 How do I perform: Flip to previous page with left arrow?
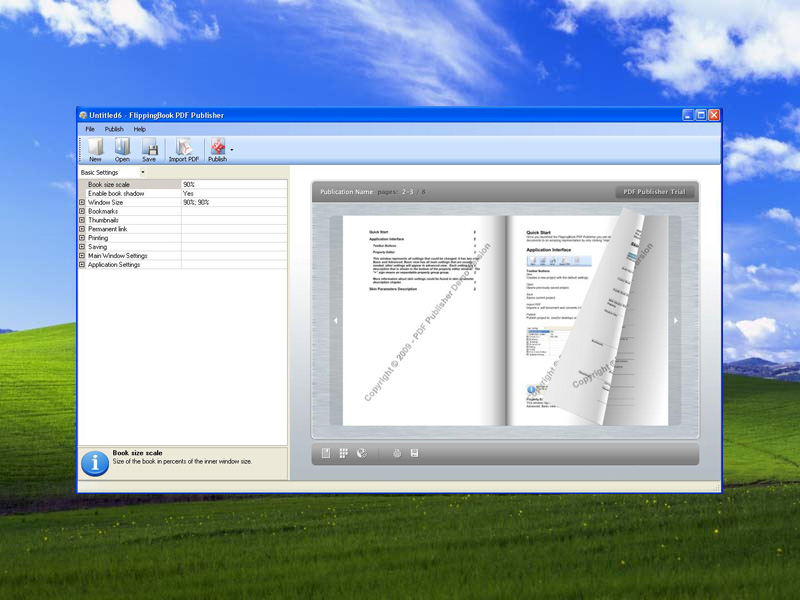coord(335,320)
